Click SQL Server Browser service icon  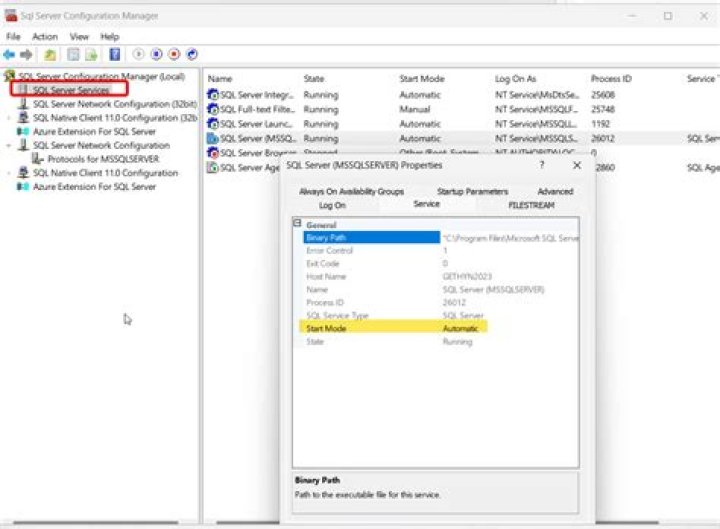click(x=213, y=152)
